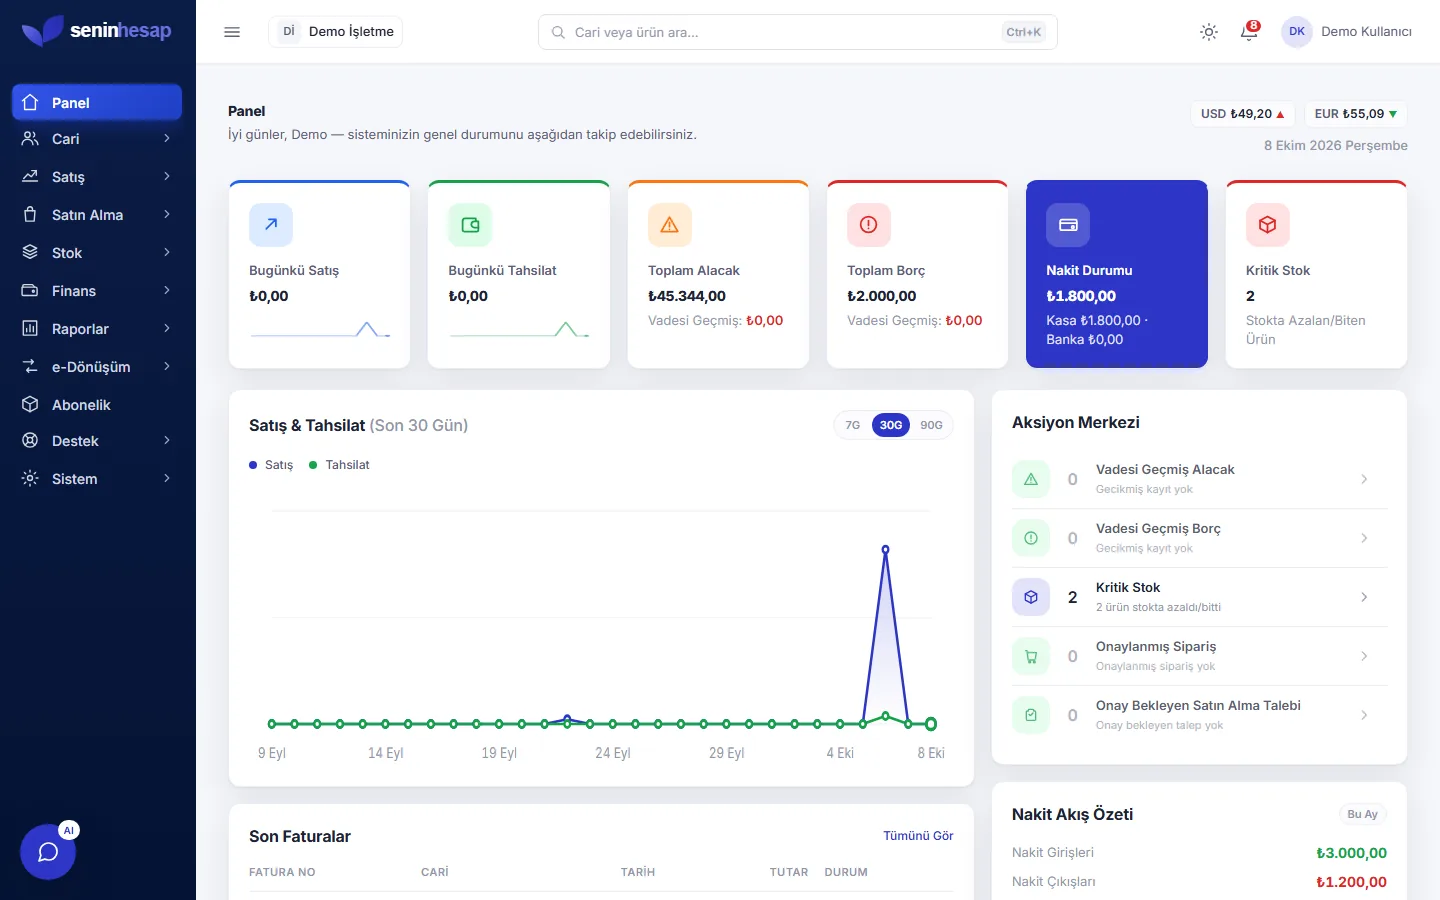The image size is (1440, 900).
Task: Click the Bu Ay period badge
Action: tap(1362, 814)
